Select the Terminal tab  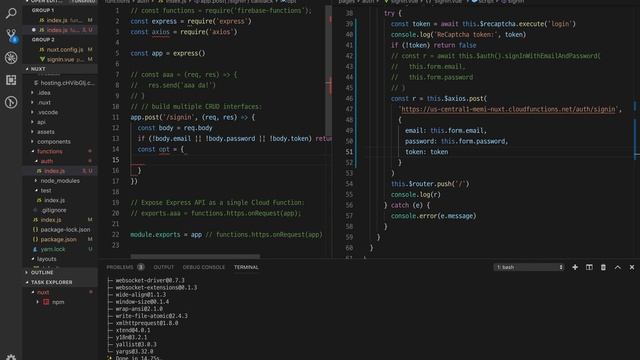pyautogui.click(x=246, y=267)
